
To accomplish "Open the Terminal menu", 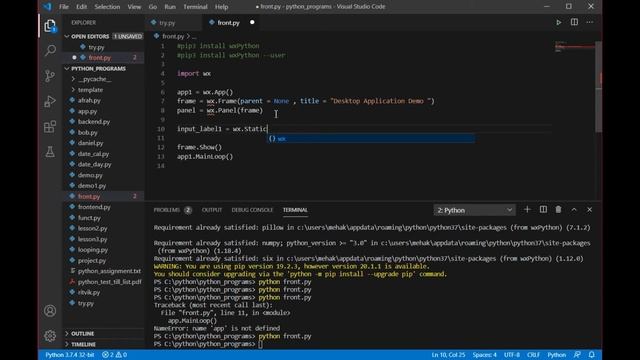I will (x=196, y=7).
